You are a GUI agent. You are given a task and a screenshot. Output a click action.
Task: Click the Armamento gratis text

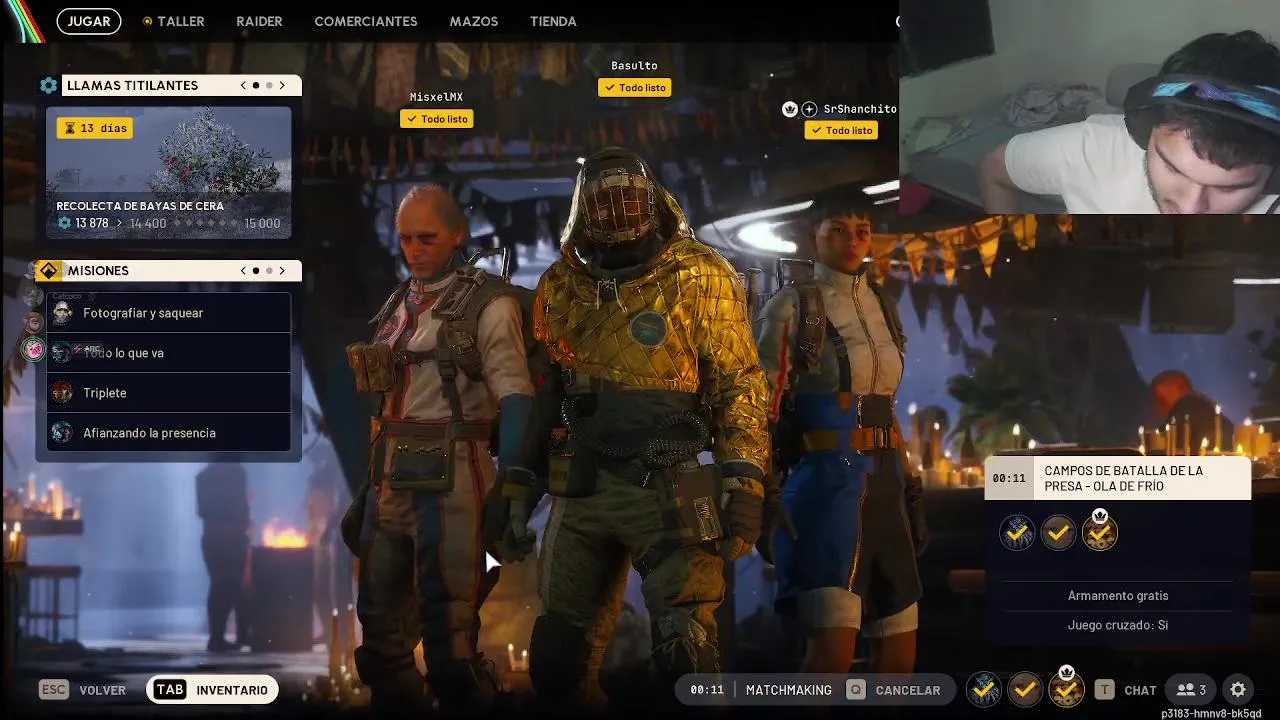point(1118,595)
